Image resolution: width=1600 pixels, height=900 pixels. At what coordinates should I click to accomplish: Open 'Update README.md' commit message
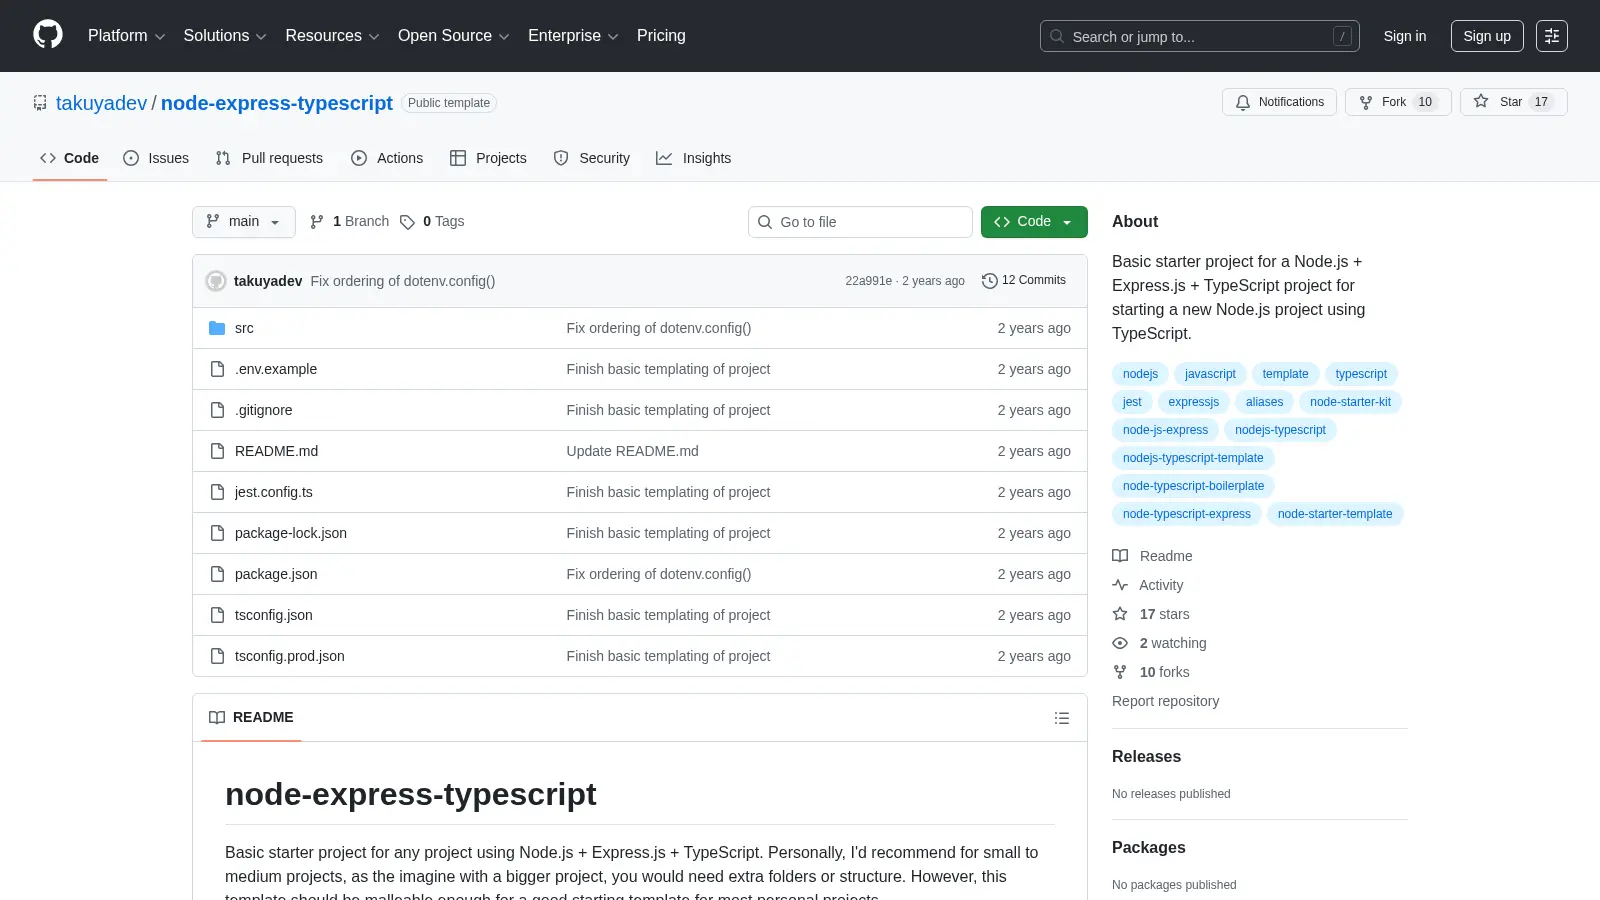632,451
